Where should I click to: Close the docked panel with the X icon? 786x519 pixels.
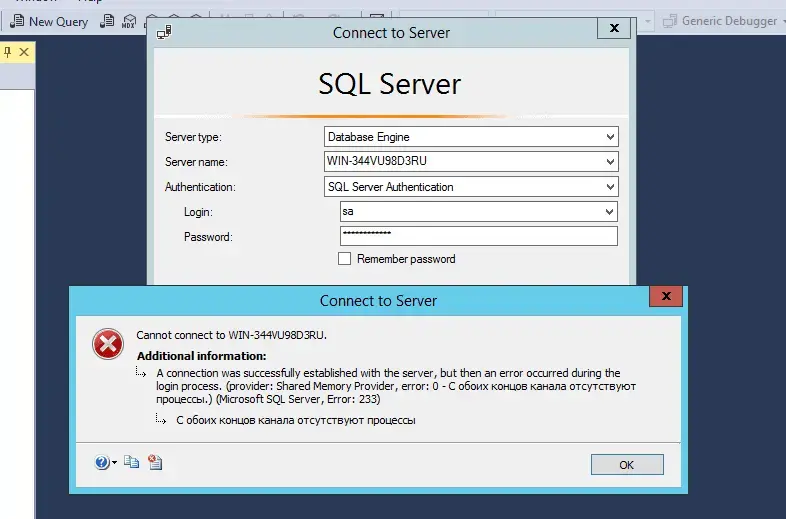(x=24, y=52)
